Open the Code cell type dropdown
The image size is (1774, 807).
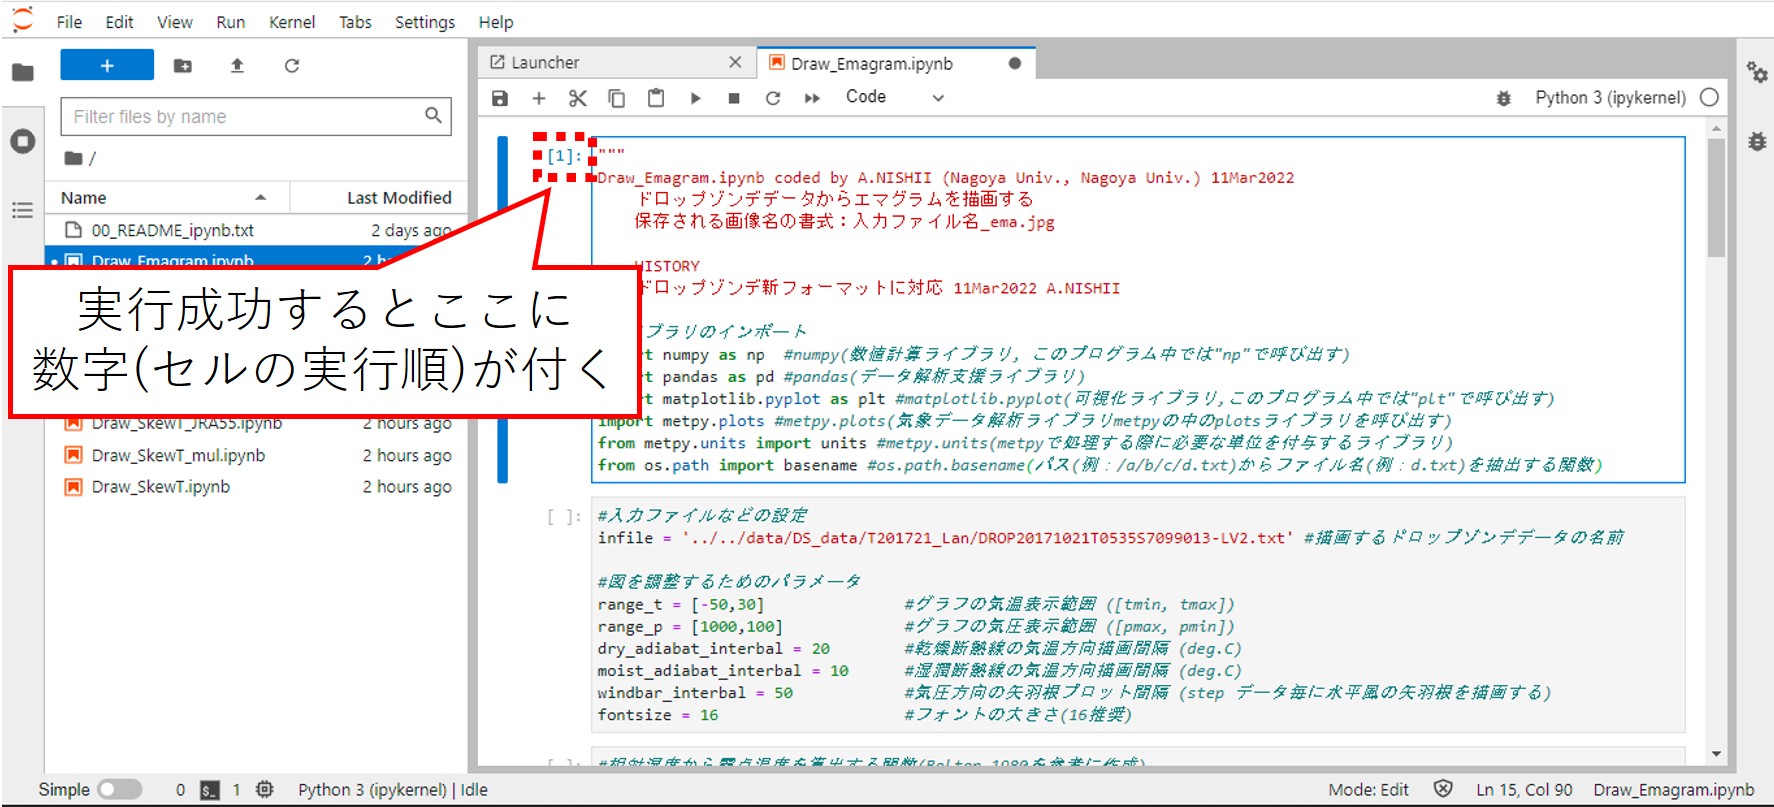(x=894, y=97)
